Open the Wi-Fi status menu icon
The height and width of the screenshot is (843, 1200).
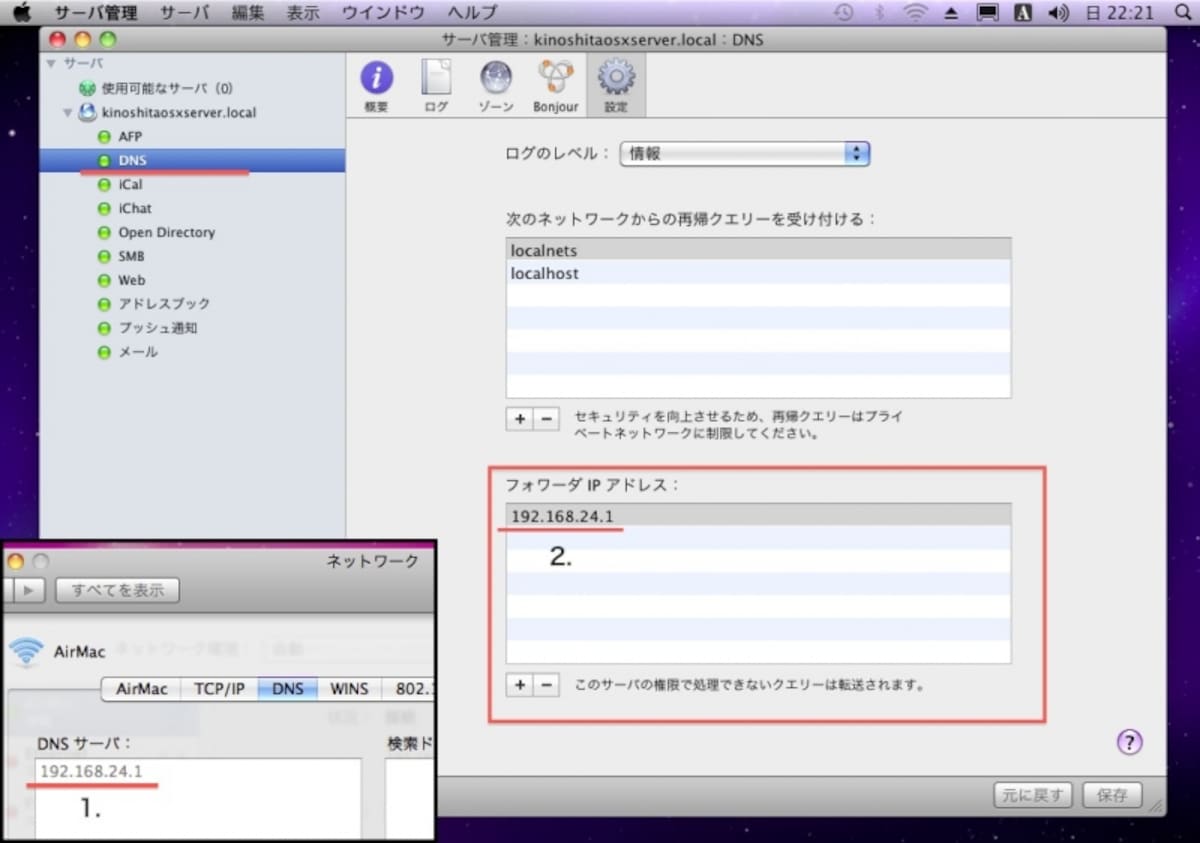[914, 13]
